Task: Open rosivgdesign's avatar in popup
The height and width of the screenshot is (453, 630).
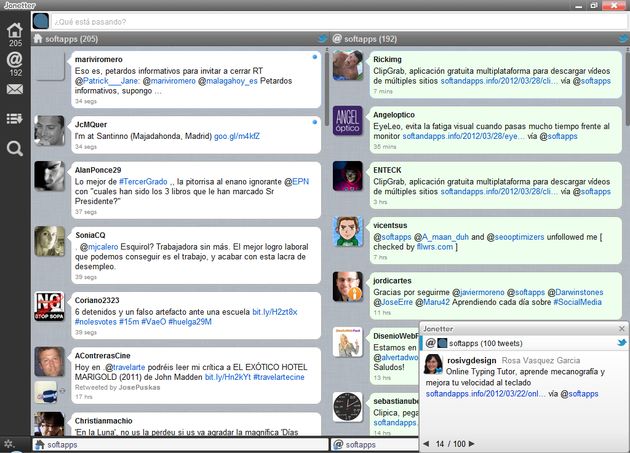Action: [434, 365]
